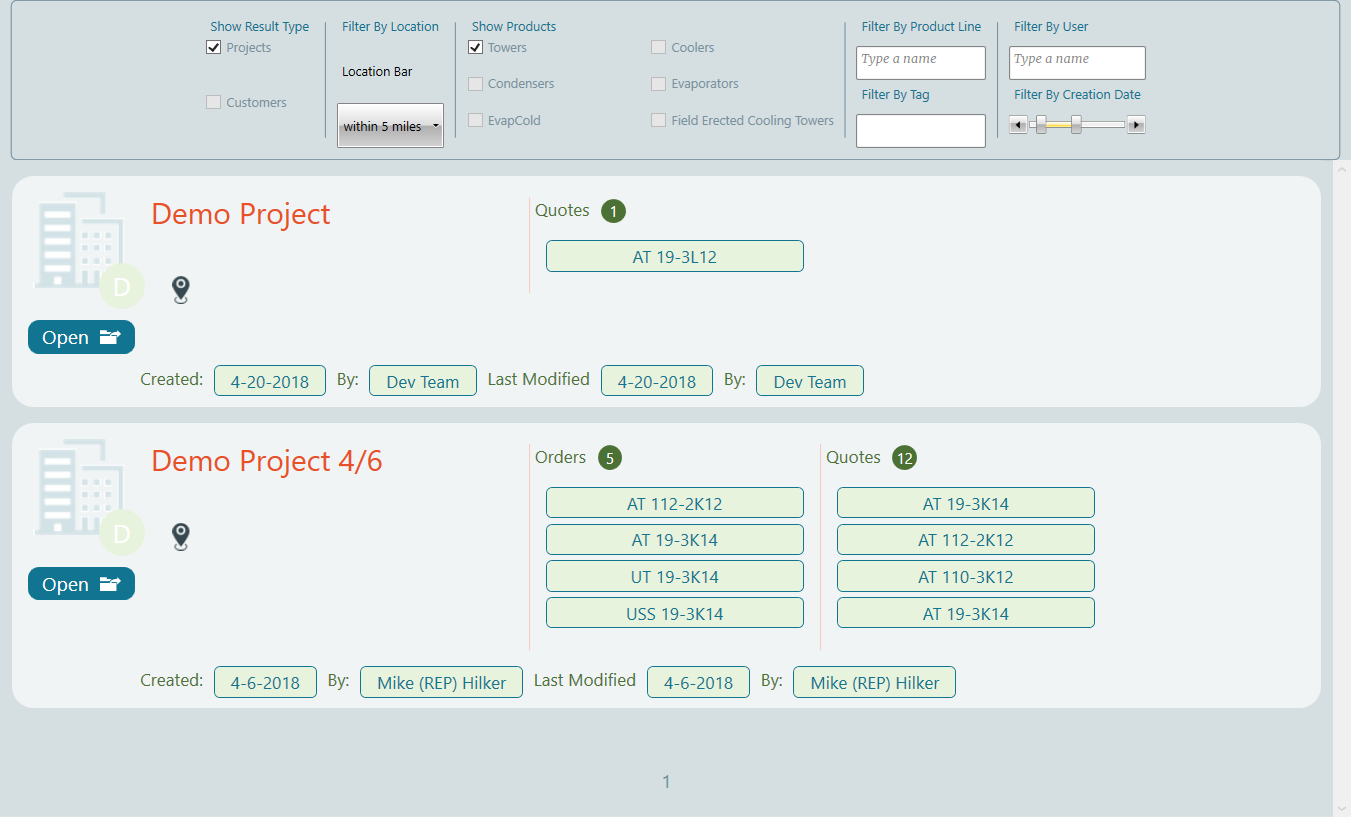Toggle the Towers product checkbox

pos(476,48)
